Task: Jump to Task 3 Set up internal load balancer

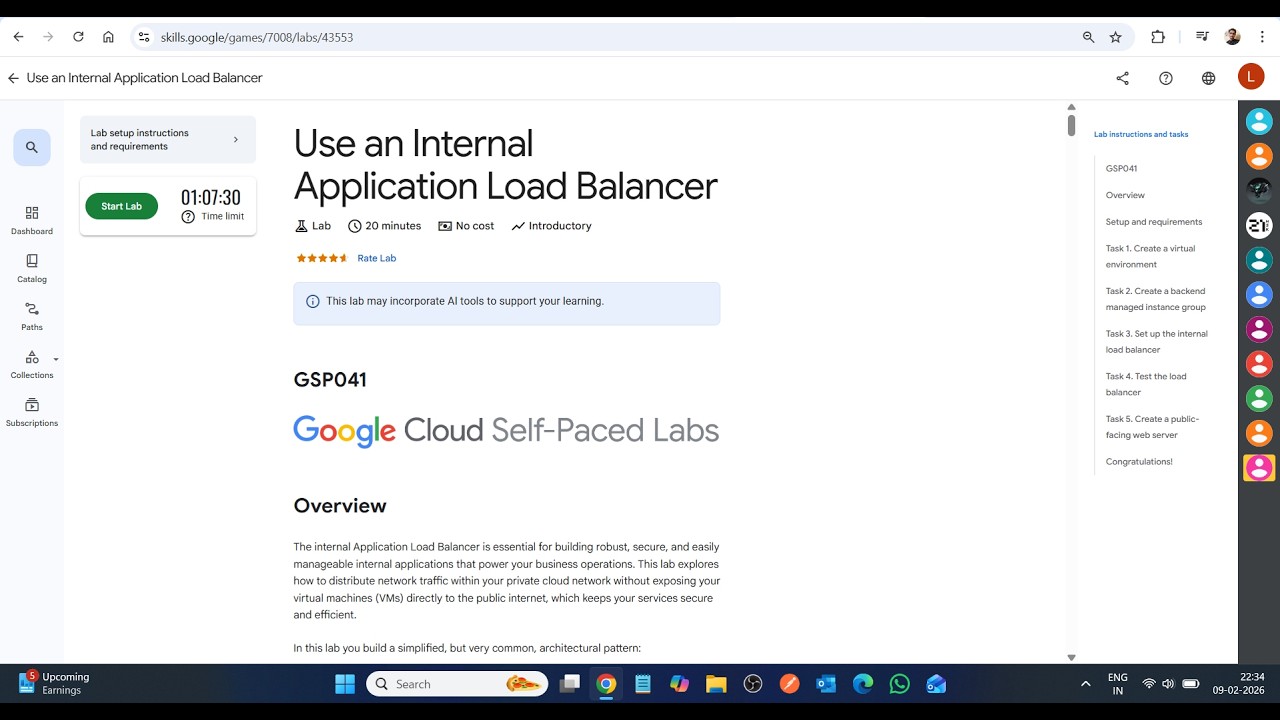Action: coord(1156,342)
